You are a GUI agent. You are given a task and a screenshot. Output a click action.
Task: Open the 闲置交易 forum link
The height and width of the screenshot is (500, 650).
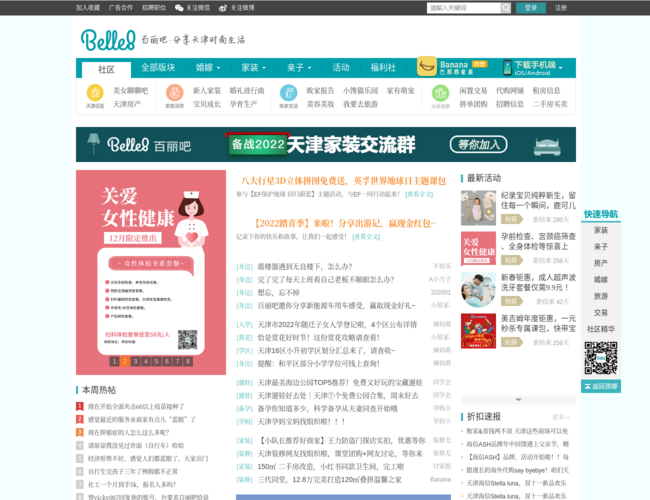pyautogui.click(x=473, y=90)
